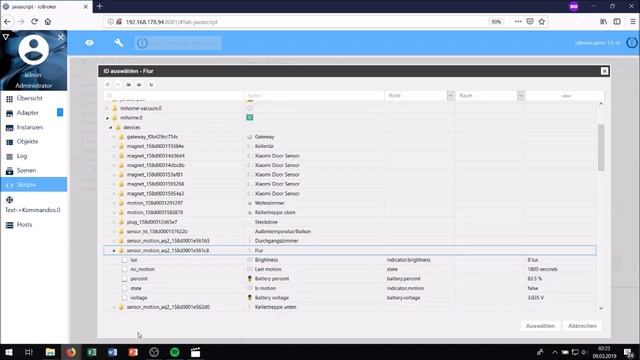Select the state row labeled Is motion

pyautogui.click(x=350, y=288)
